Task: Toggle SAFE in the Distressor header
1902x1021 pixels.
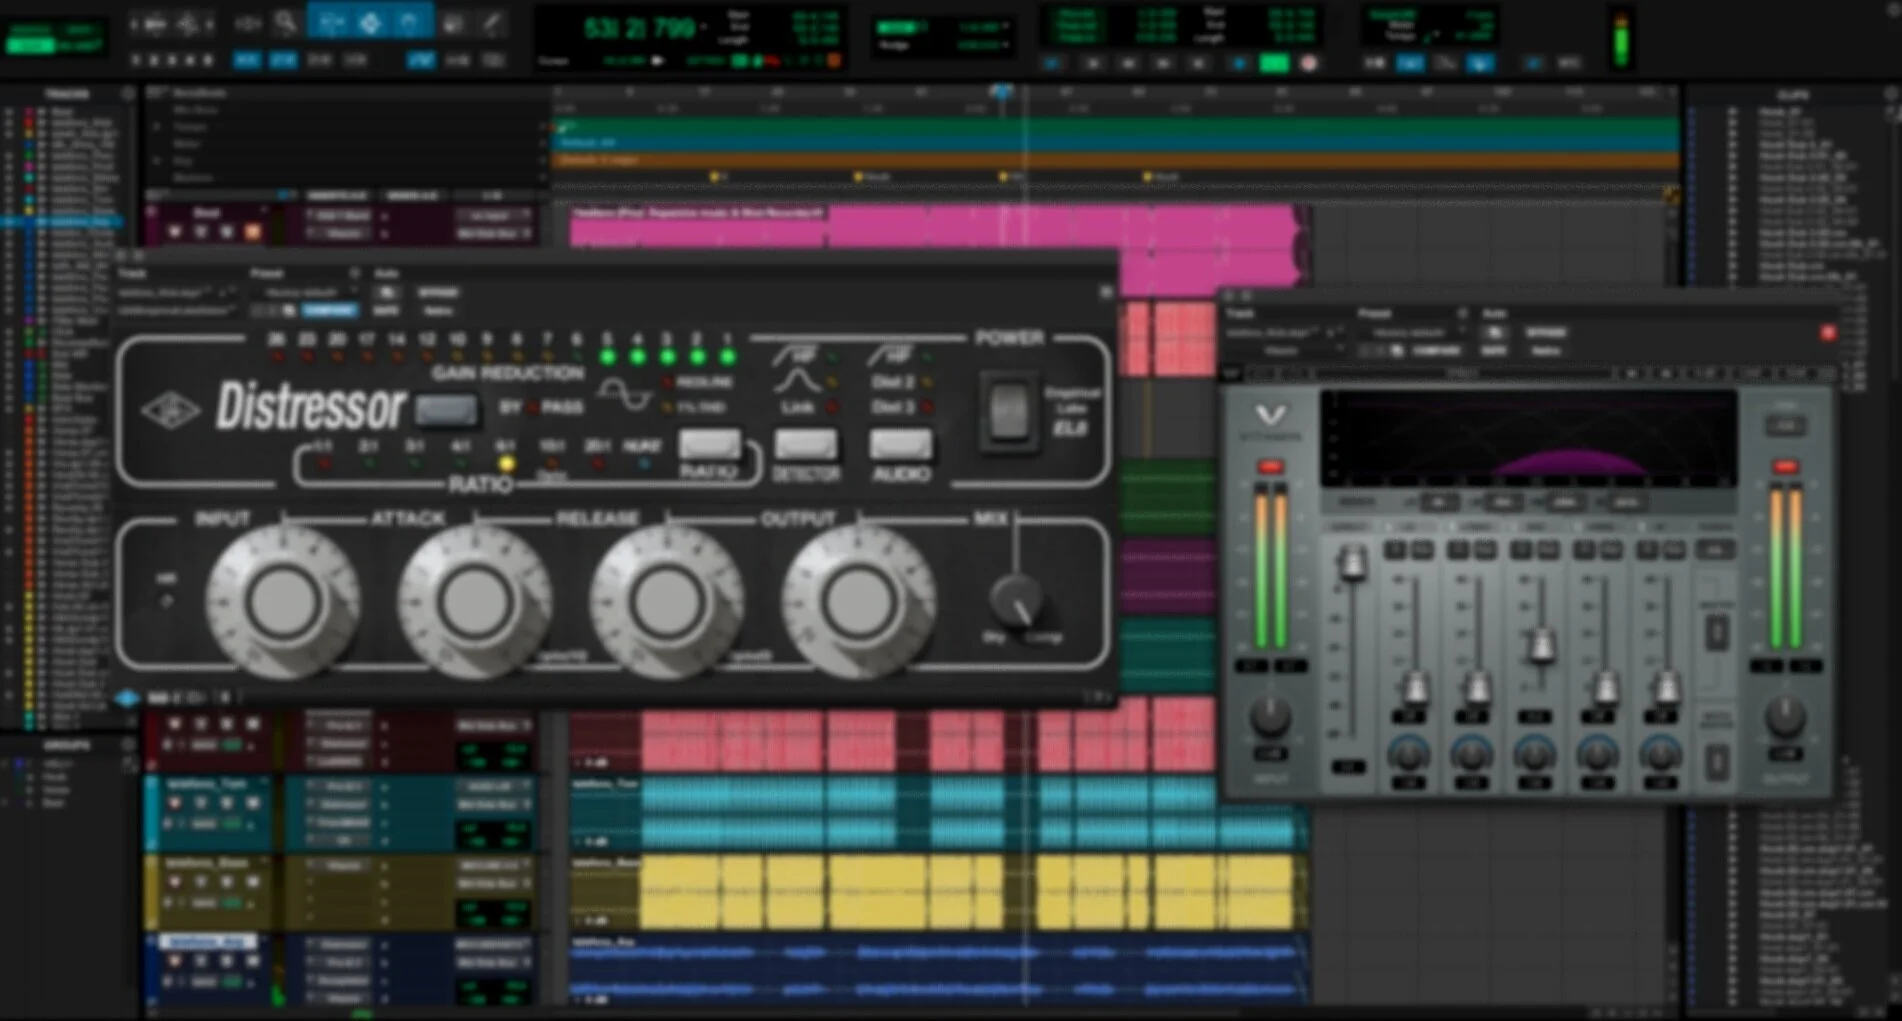Action: click(x=387, y=310)
